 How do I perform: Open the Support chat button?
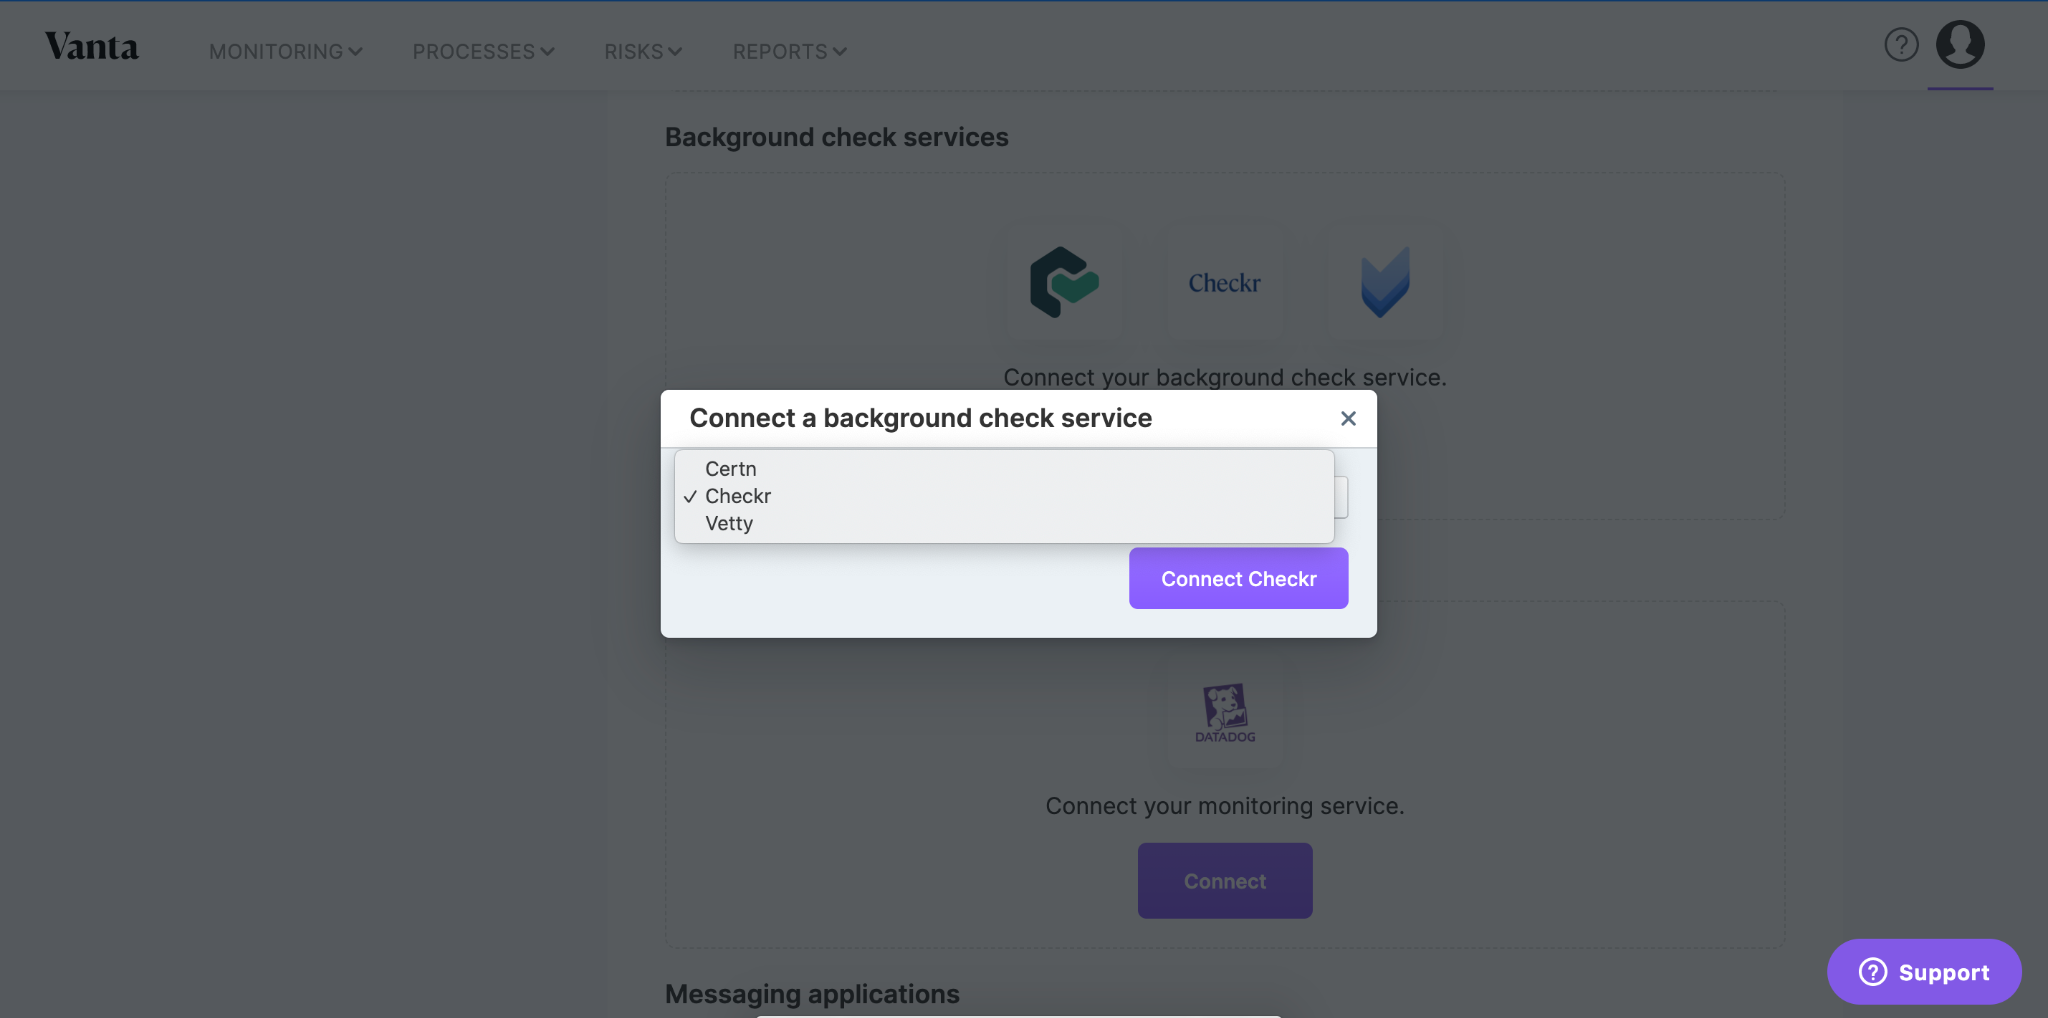[x=1924, y=972]
